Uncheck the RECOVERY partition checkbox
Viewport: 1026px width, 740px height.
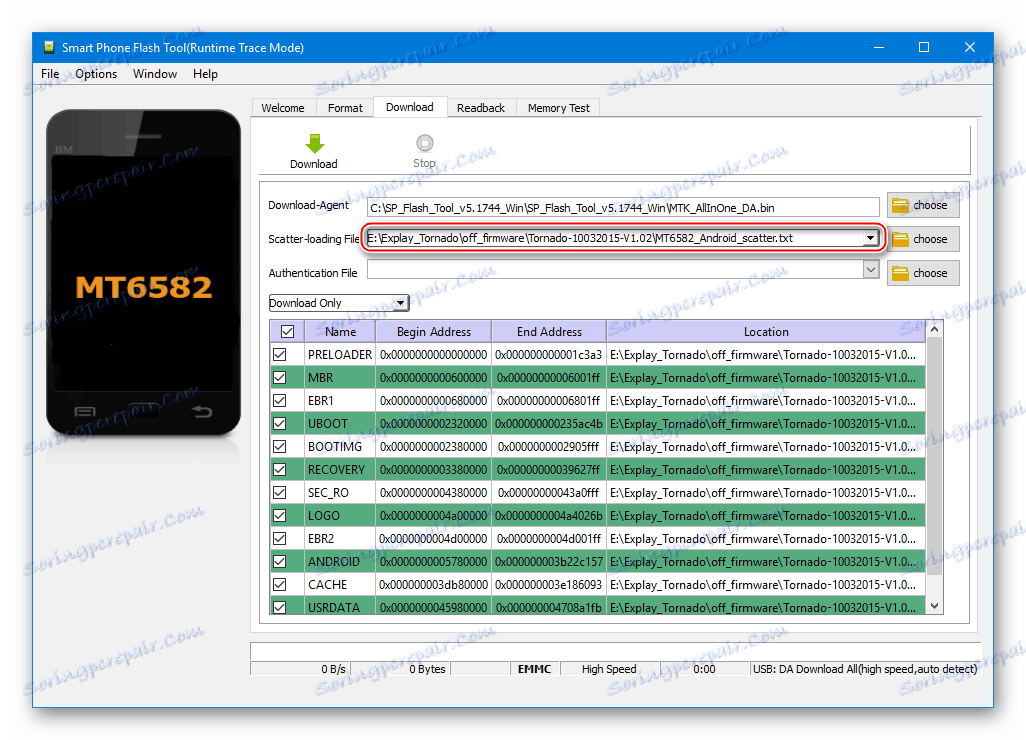[280, 469]
